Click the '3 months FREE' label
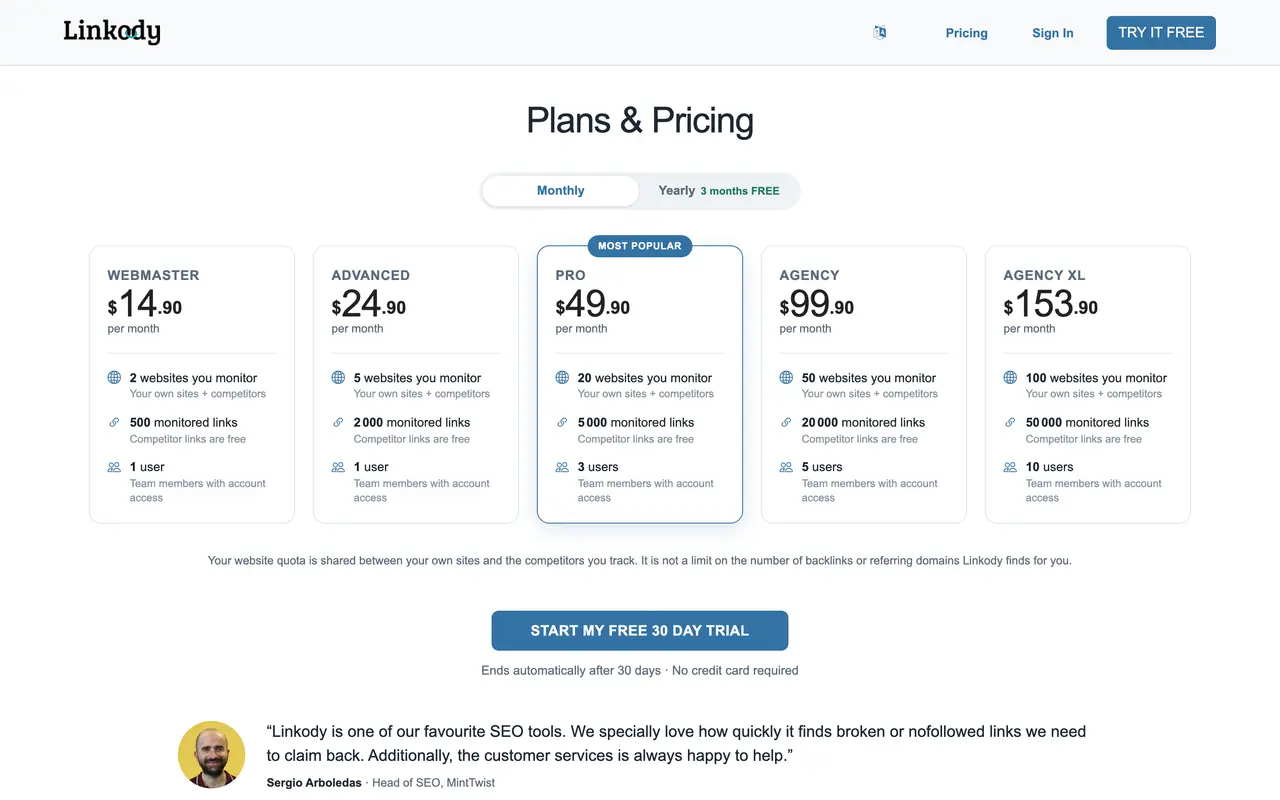This screenshot has height=800, width=1280. (x=740, y=191)
